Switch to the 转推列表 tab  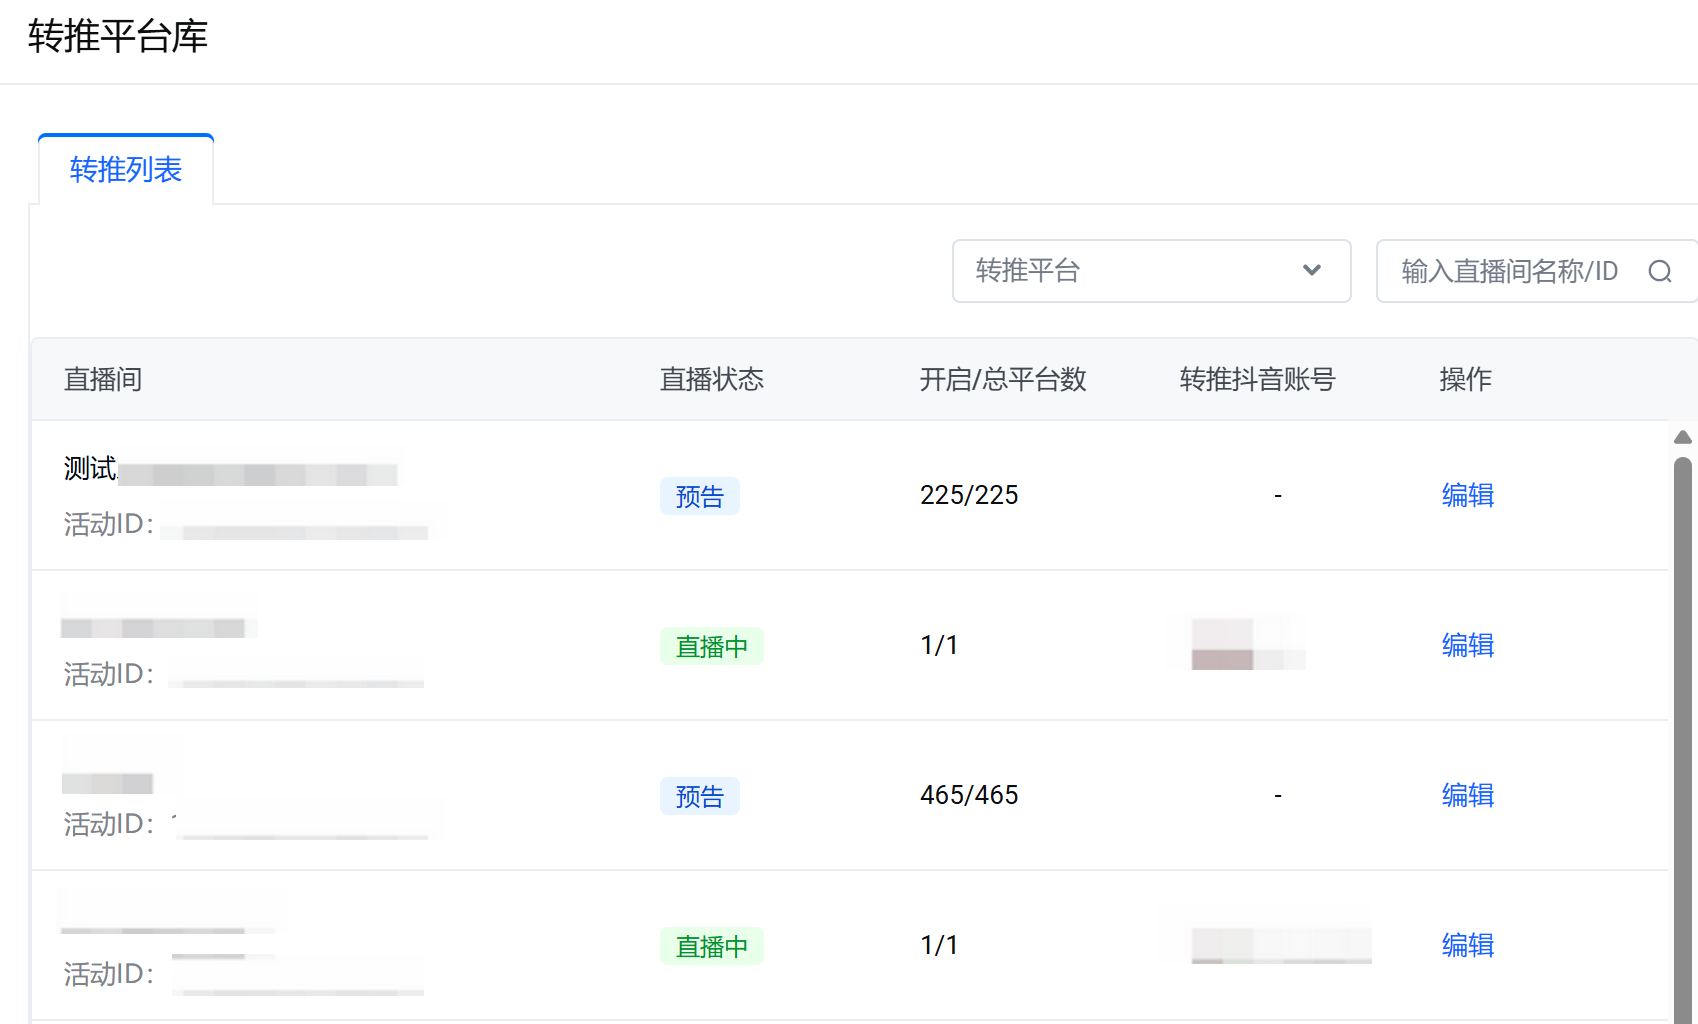point(126,170)
